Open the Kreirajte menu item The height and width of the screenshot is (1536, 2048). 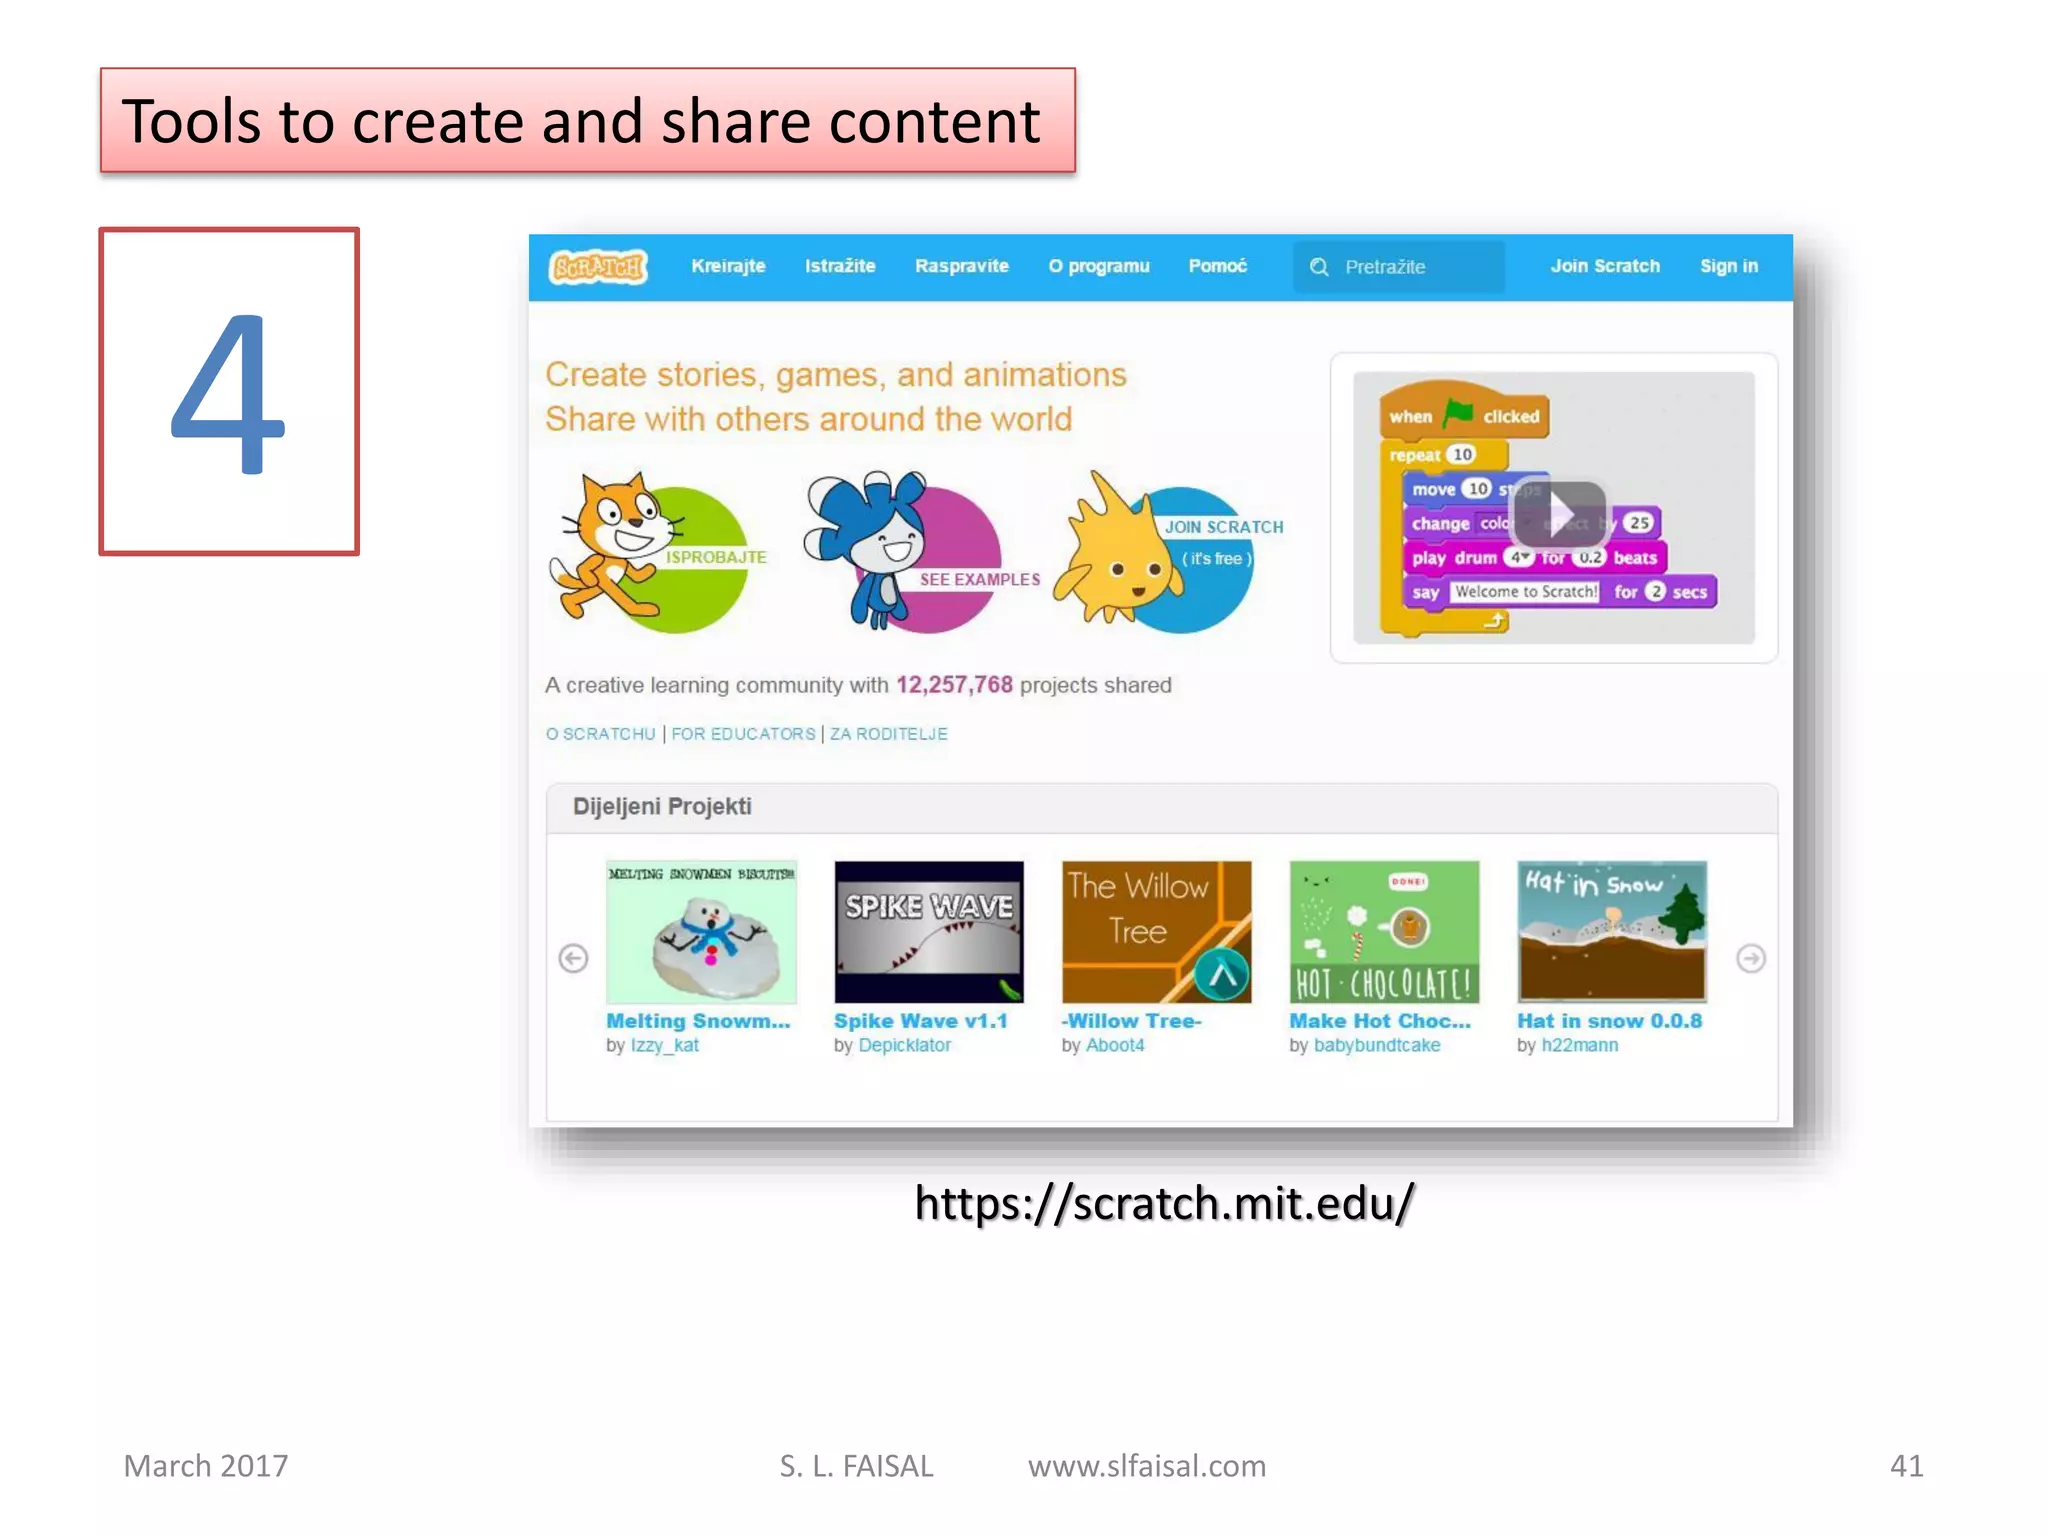pos(728,266)
